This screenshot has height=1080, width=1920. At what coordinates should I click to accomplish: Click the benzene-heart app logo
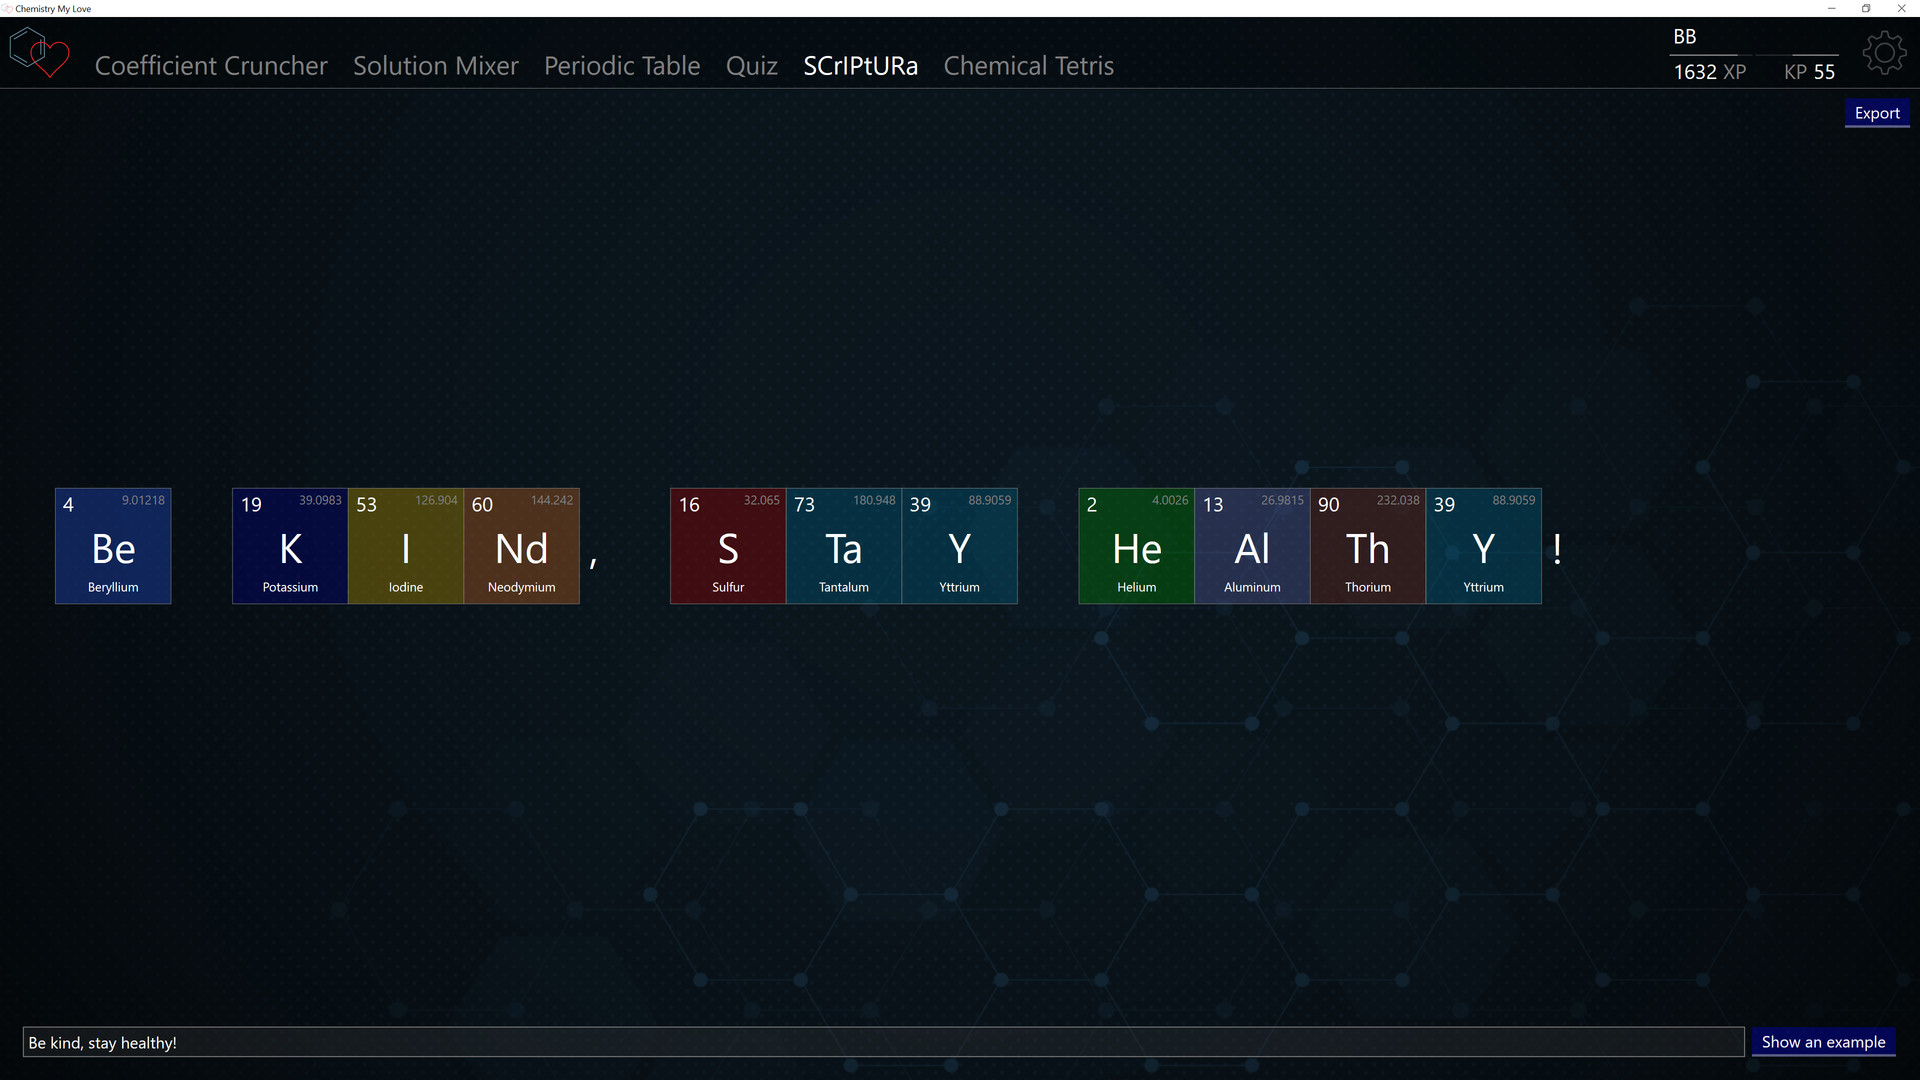coord(38,52)
